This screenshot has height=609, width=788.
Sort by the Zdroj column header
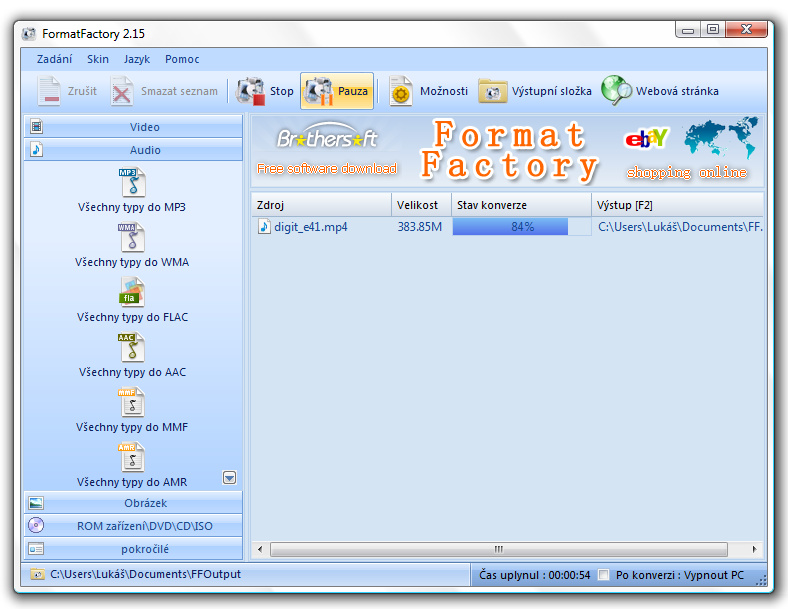click(x=321, y=205)
